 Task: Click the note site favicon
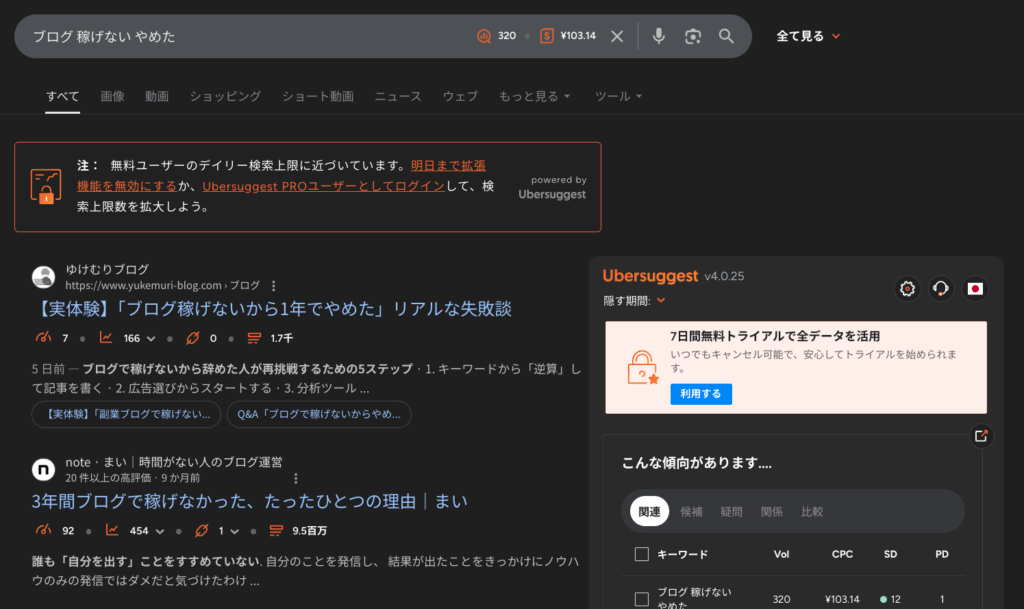point(44,469)
